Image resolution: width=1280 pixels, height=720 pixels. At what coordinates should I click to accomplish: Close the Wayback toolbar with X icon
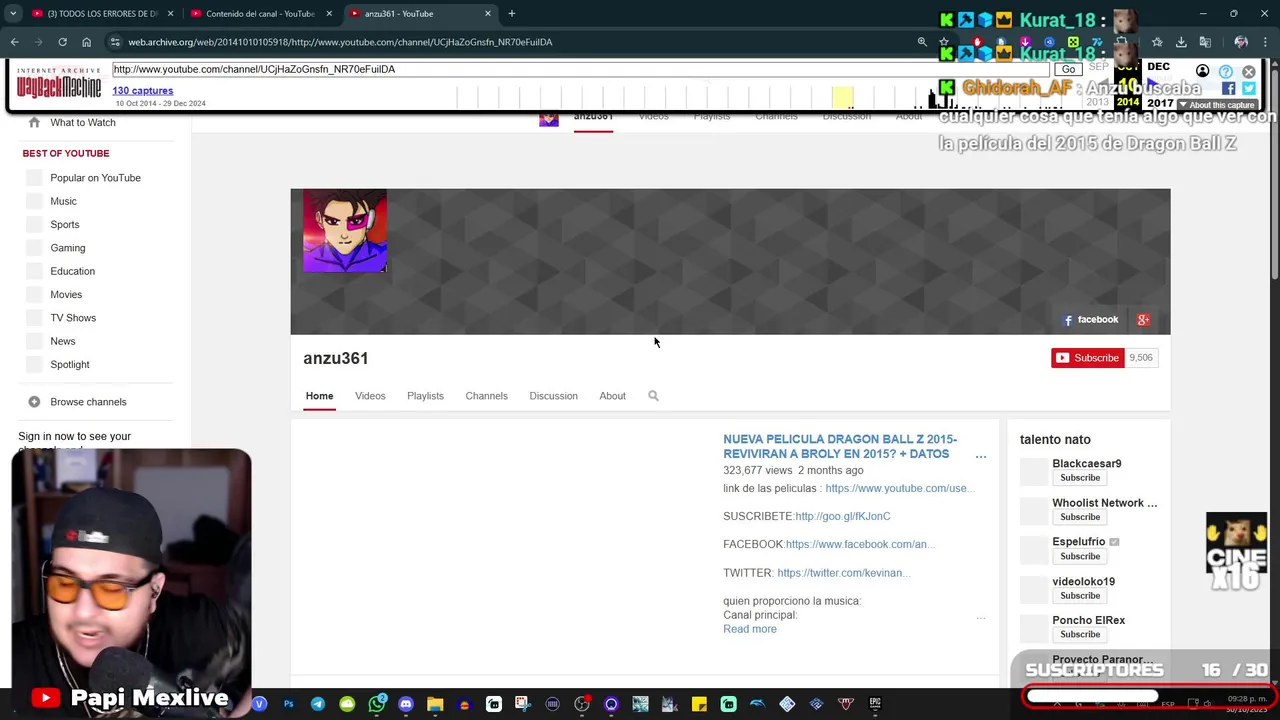[1249, 72]
